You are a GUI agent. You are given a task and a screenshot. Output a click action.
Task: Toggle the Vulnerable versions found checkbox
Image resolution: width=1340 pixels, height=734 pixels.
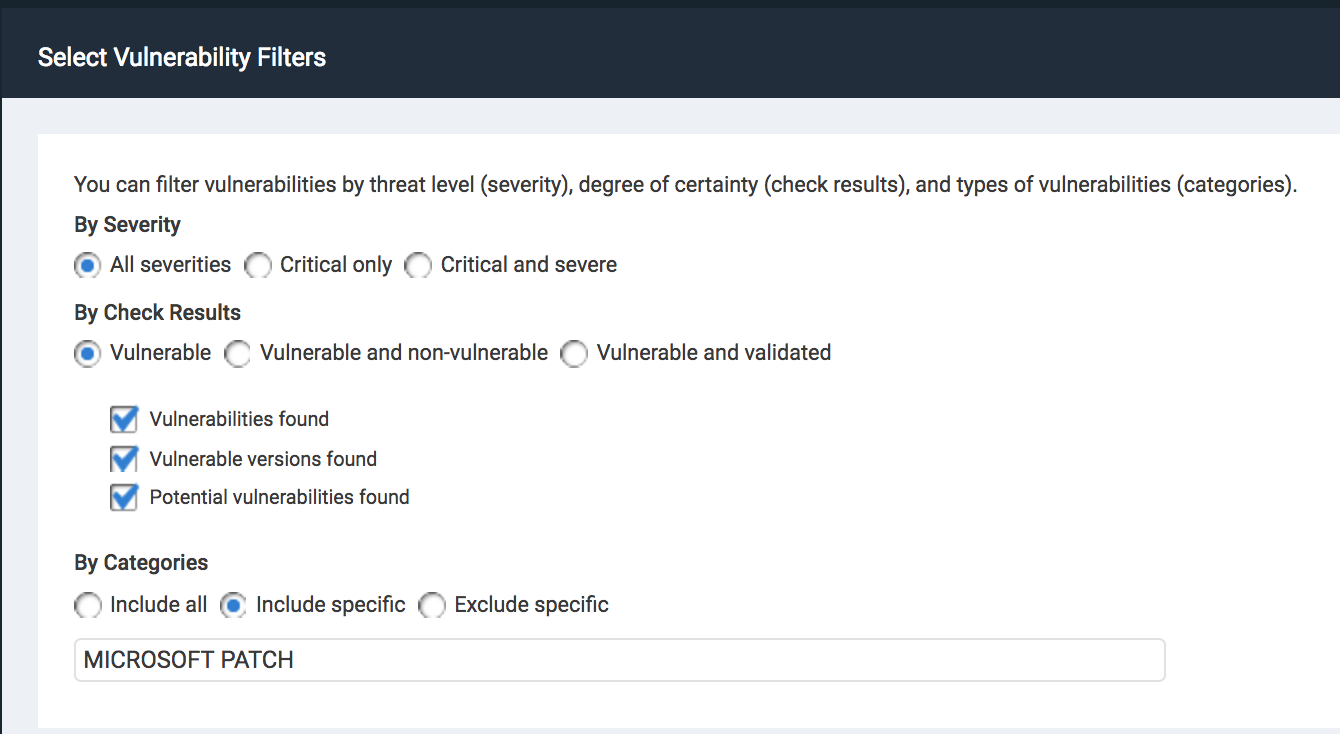click(124, 459)
